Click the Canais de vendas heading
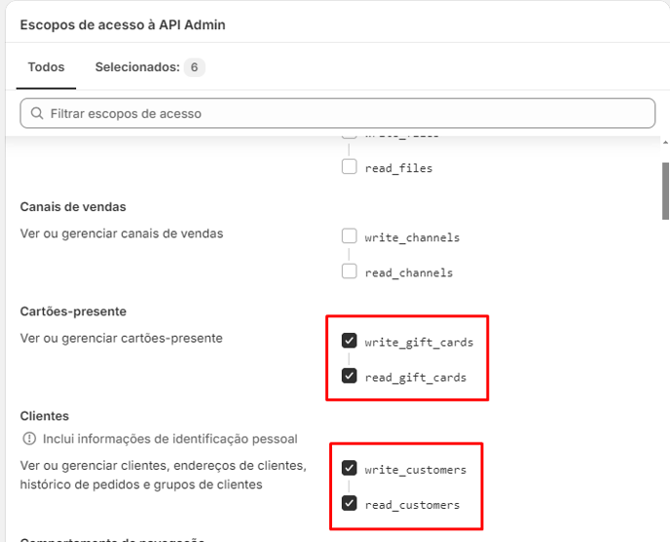 [73, 207]
